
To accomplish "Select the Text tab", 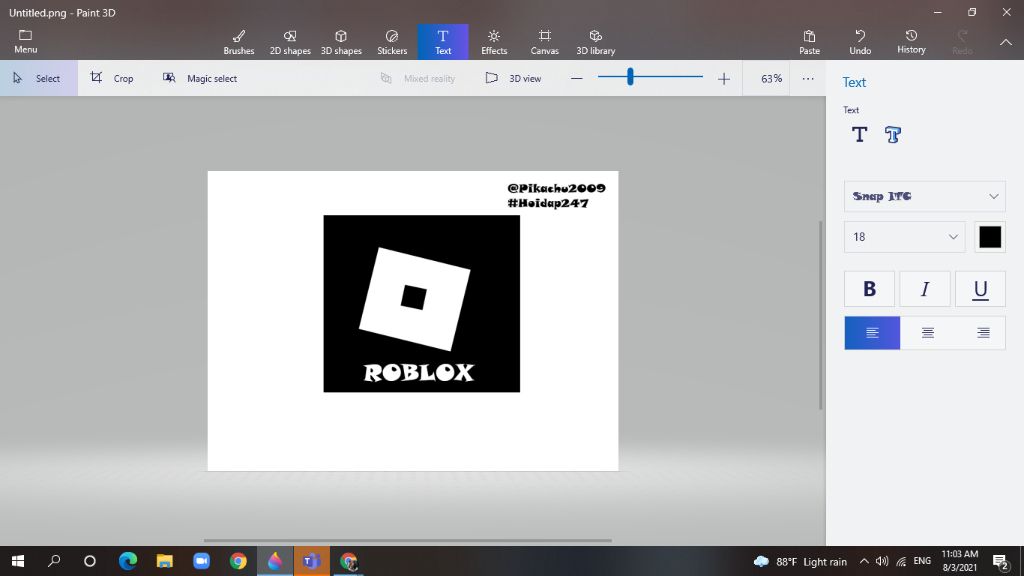I will pyautogui.click(x=443, y=42).
